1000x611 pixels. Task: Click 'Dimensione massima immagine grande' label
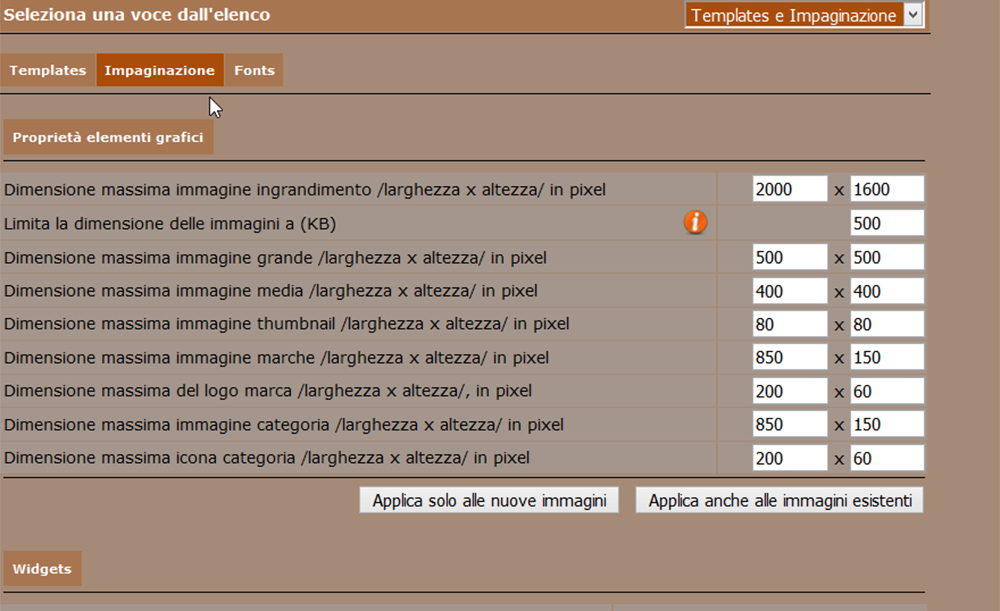point(275,258)
